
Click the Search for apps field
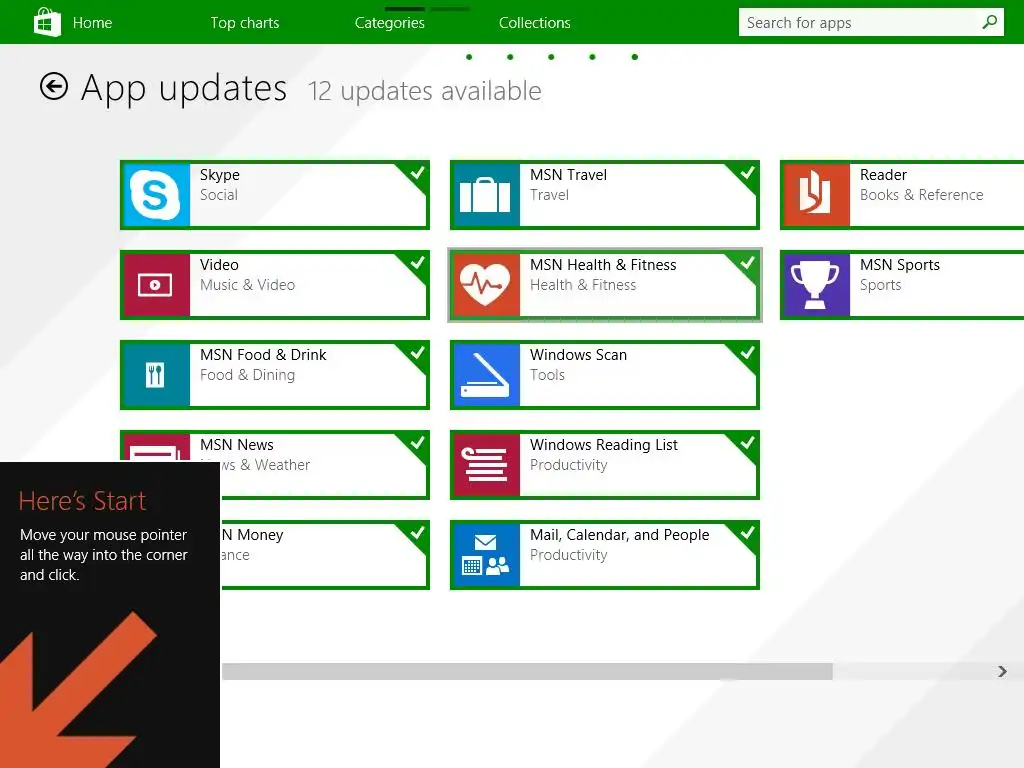pos(871,22)
